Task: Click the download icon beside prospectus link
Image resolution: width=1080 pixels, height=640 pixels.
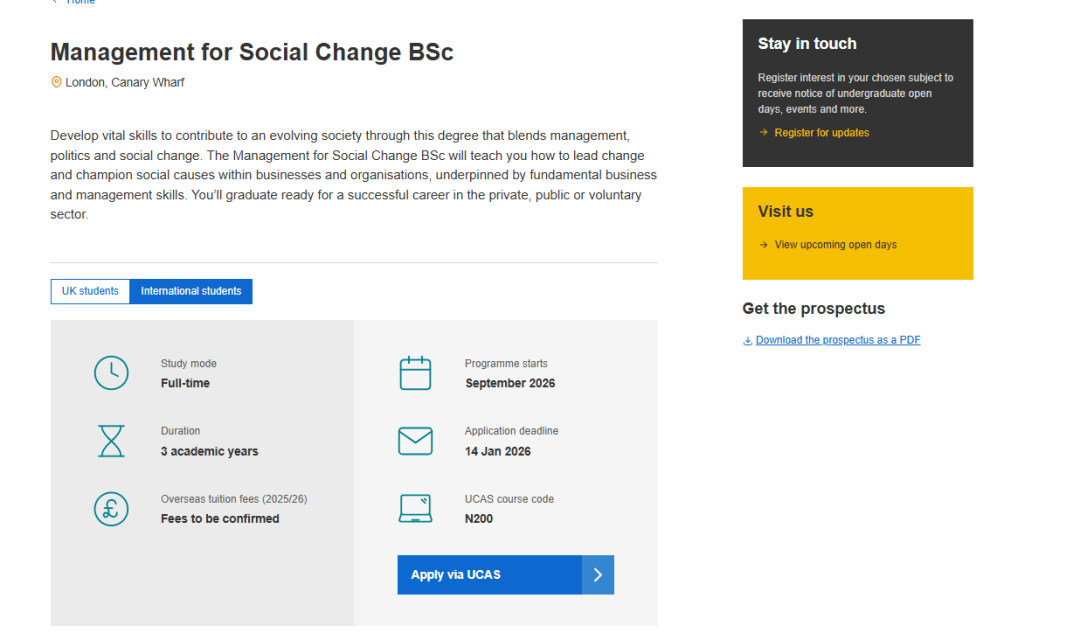Action: pos(747,341)
